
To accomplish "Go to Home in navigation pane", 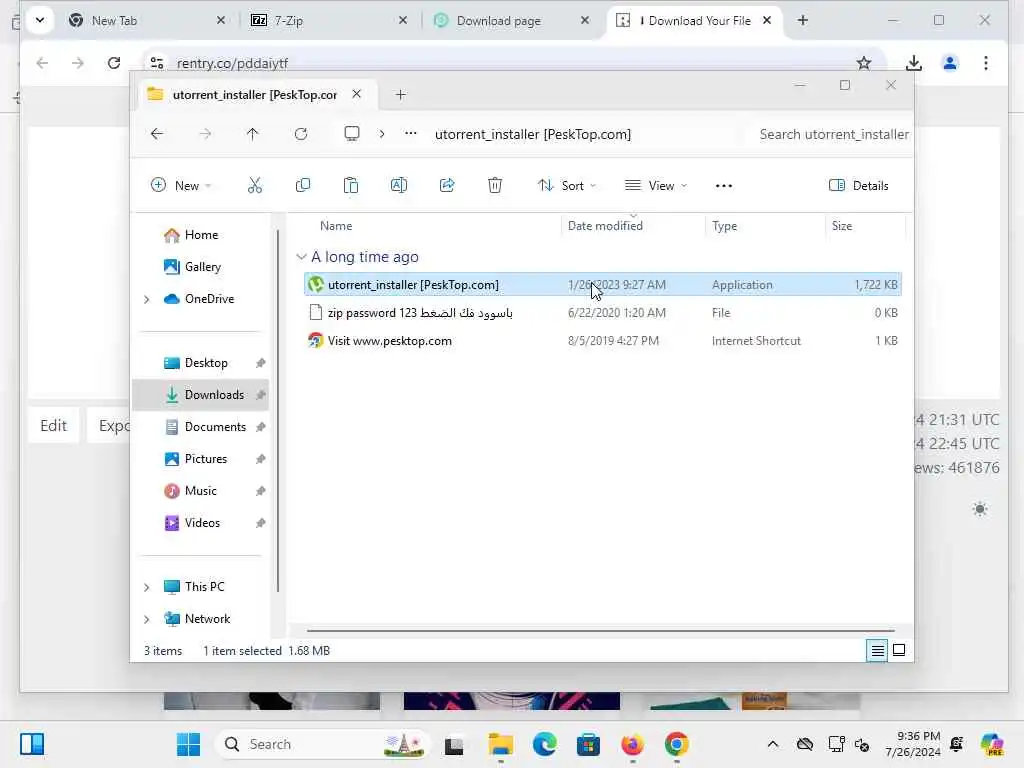I will coord(201,235).
